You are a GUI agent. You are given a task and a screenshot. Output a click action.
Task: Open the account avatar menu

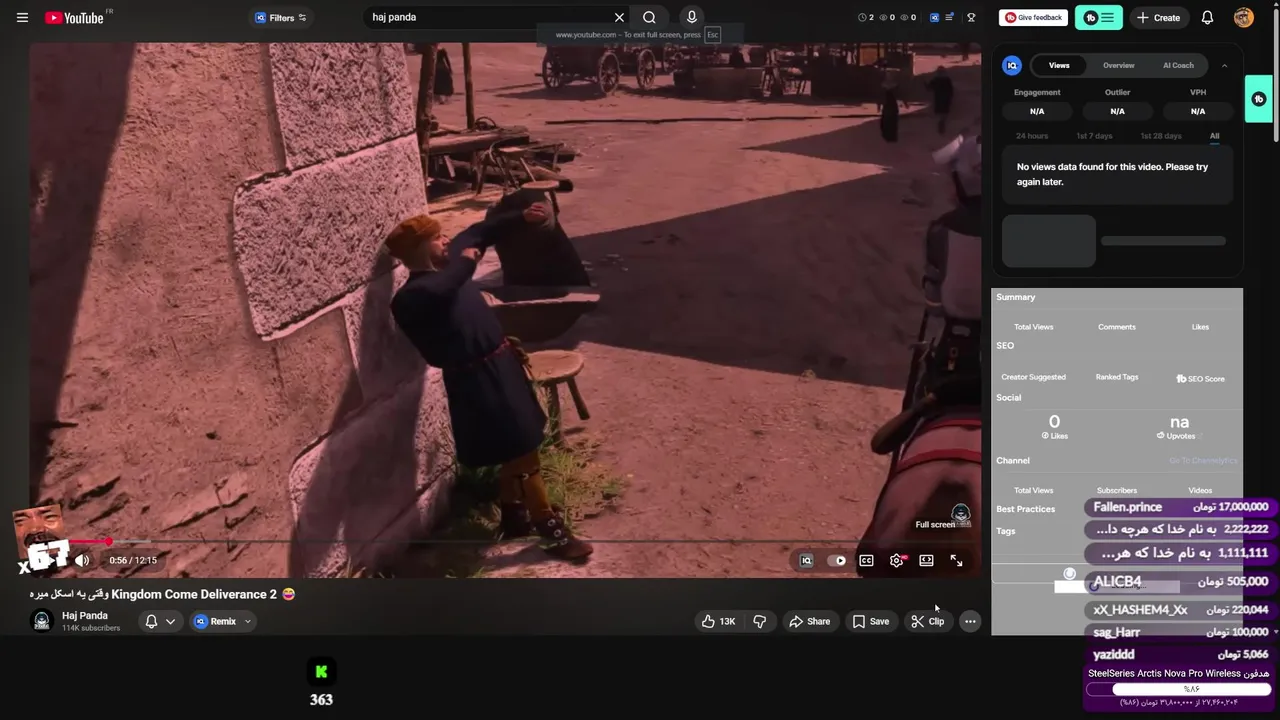pos(1243,17)
